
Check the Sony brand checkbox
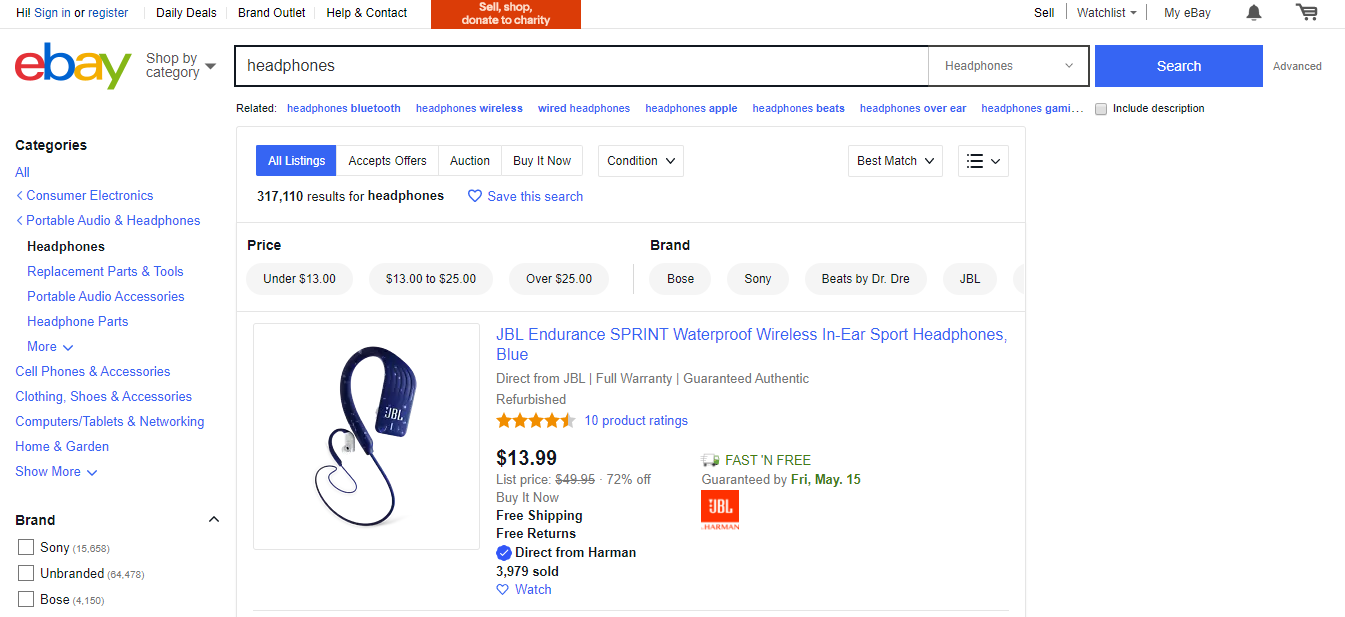26,547
